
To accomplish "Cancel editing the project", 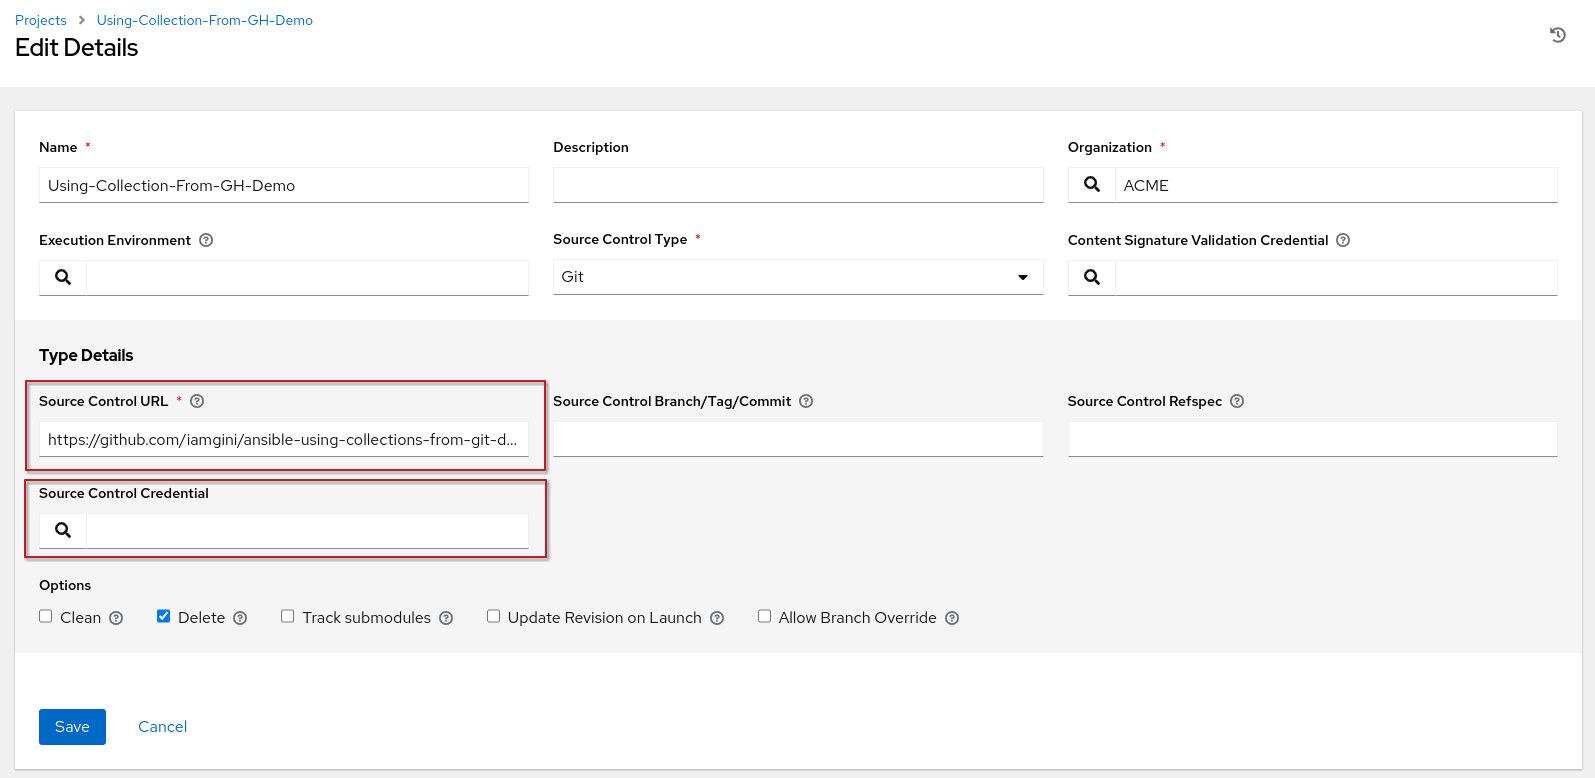I will pyautogui.click(x=162, y=727).
